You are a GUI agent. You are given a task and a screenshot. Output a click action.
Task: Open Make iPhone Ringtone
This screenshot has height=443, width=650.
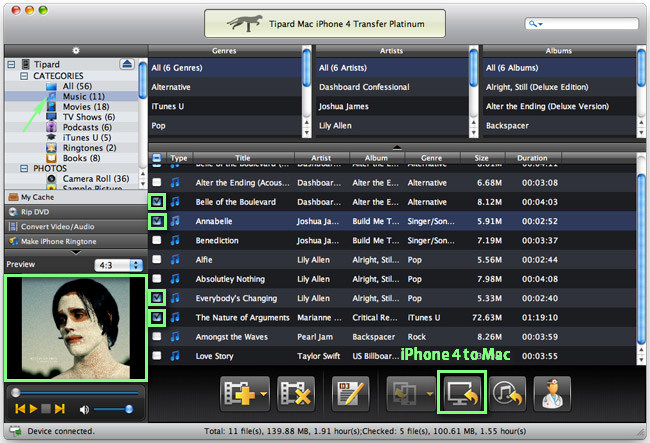75,242
